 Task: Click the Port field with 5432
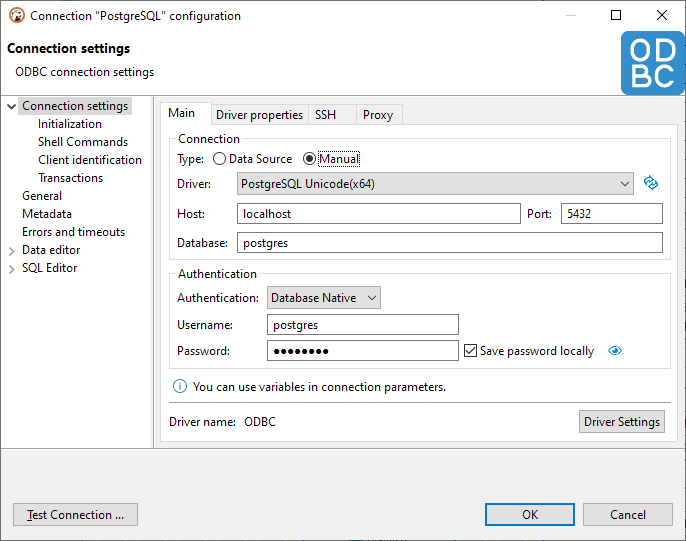pyautogui.click(x=612, y=213)
